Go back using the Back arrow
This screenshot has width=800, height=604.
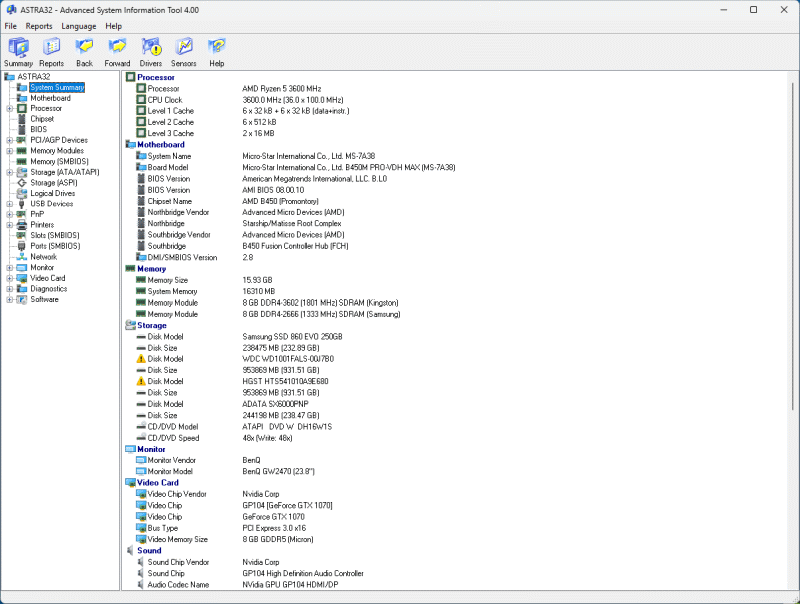pyautogui.click(x=84, y=51)
